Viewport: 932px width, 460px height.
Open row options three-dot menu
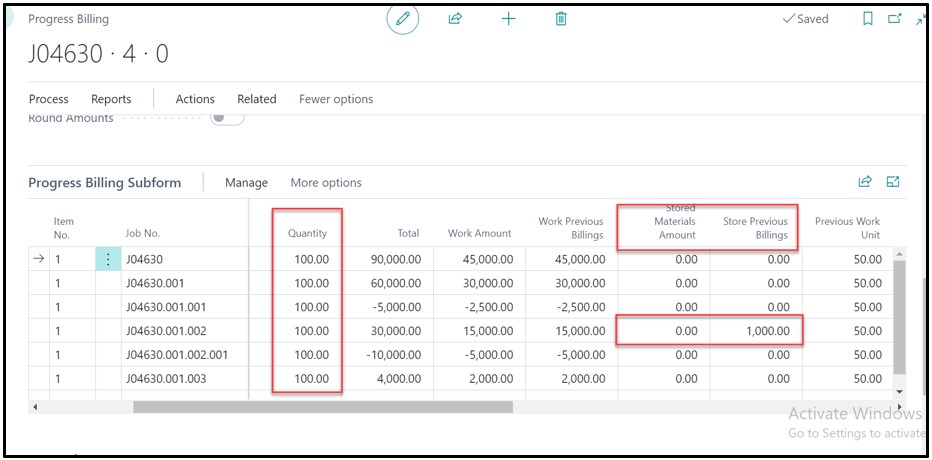point(108,260)
